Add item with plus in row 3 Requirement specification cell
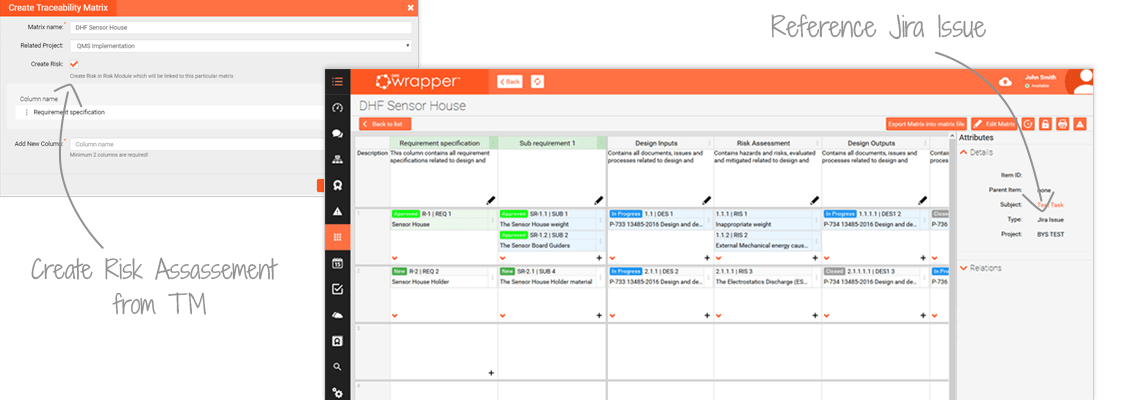 (491, 372)
